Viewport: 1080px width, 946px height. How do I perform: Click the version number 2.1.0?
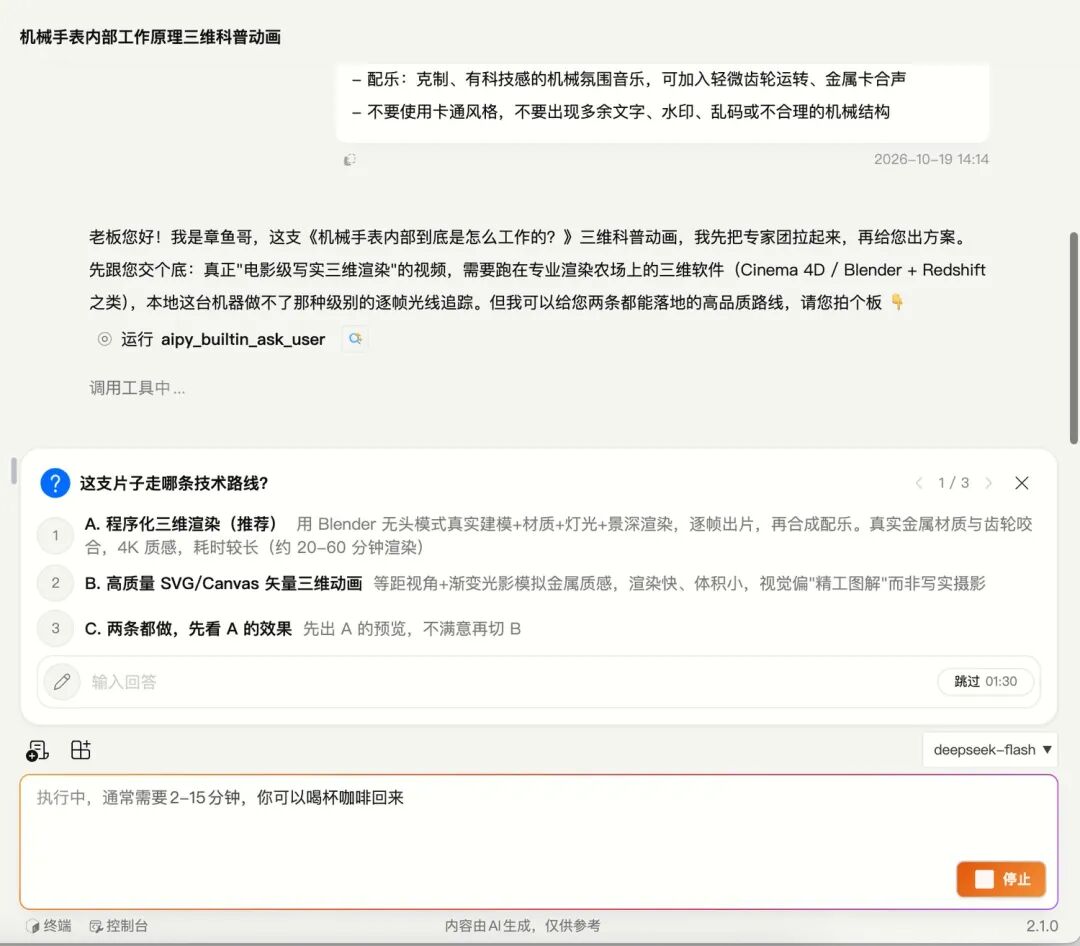point(1041,926)
